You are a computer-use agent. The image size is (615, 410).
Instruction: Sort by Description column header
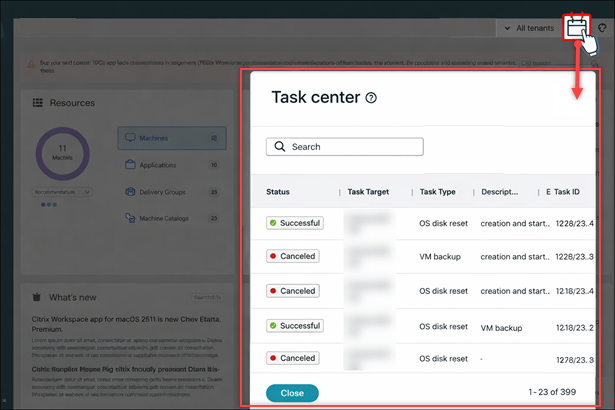coord(499,192)
